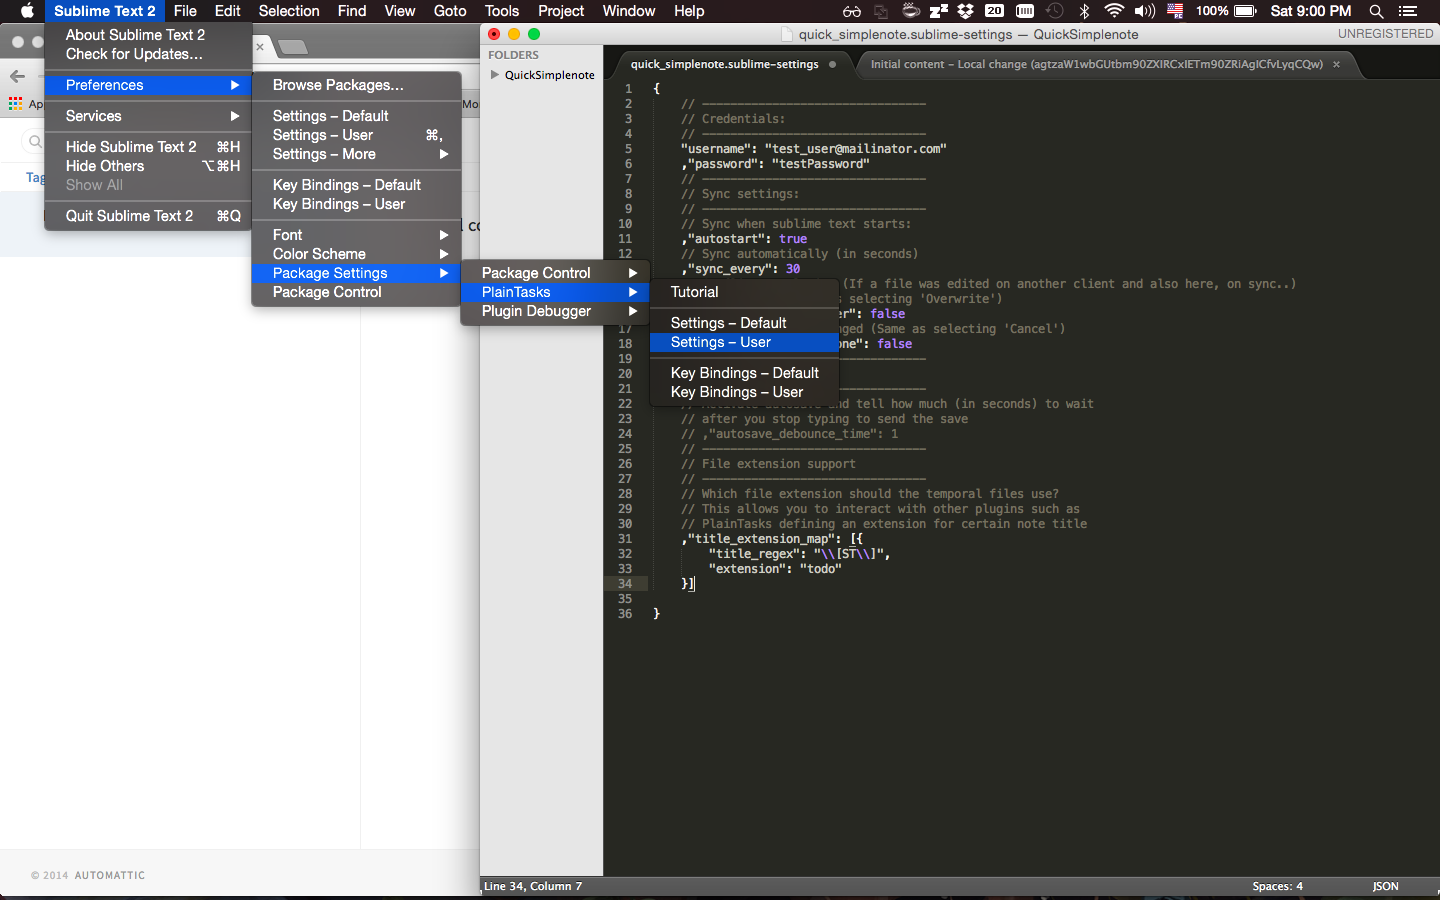Image resolution: width=1440 pixels, height=900 pixels.
Task: Expand the Color Scheme submenu
Action: point(356,254)
